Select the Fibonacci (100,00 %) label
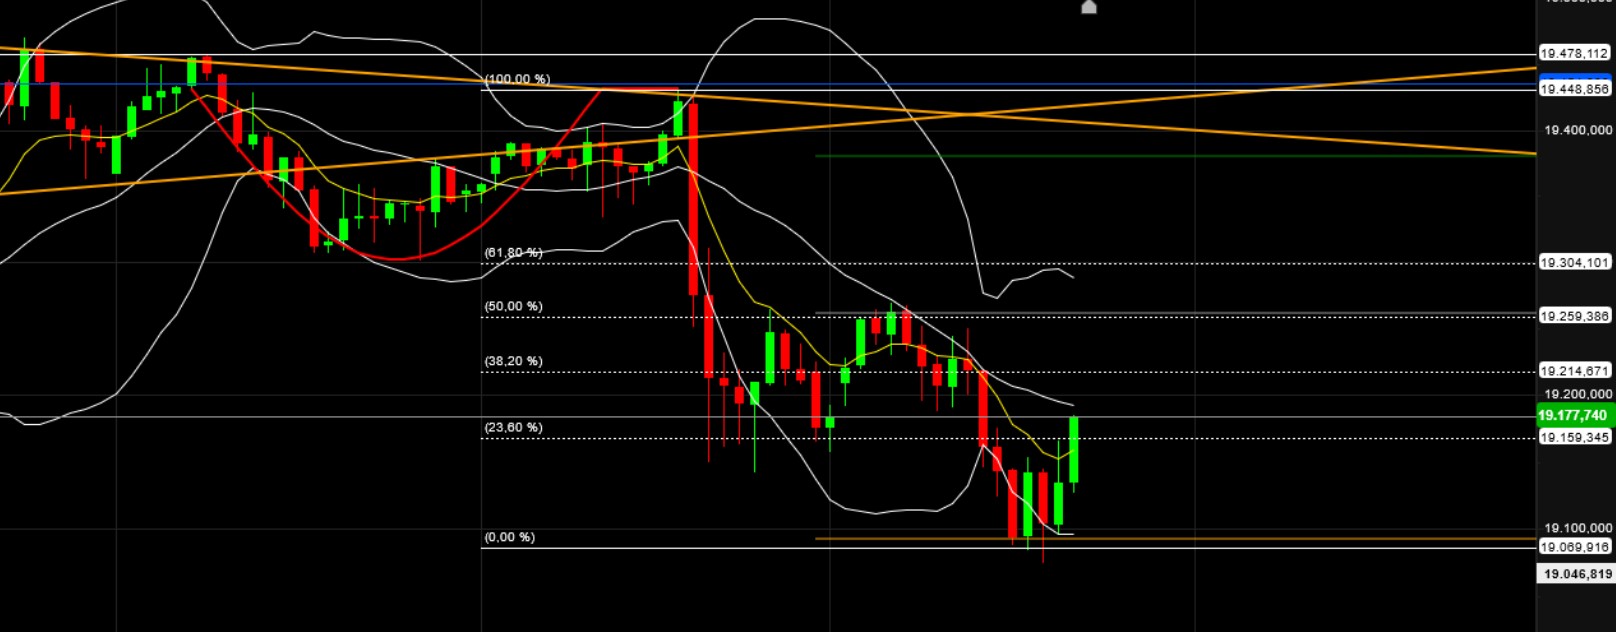Image resolution: width=1616 pixels, height=632 pixels. pos(517,79)
